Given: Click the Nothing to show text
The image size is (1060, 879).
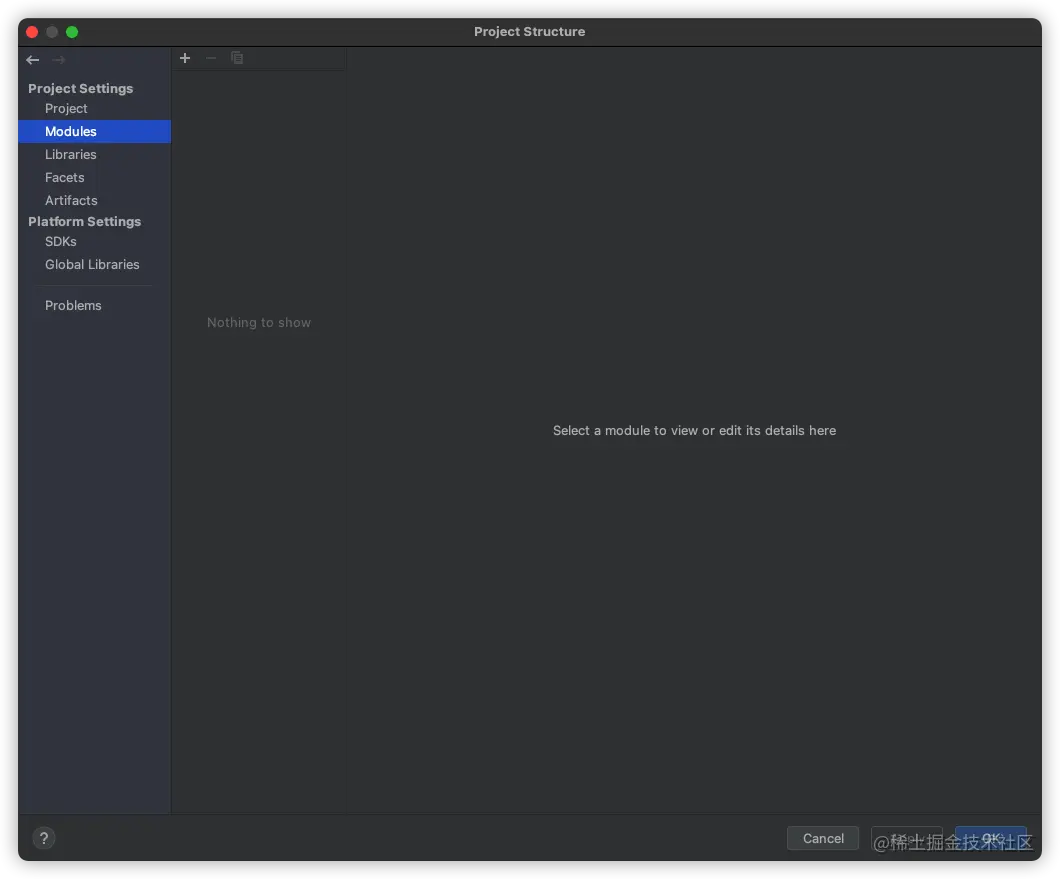Looking at the screenshot, I should [259, 323].
